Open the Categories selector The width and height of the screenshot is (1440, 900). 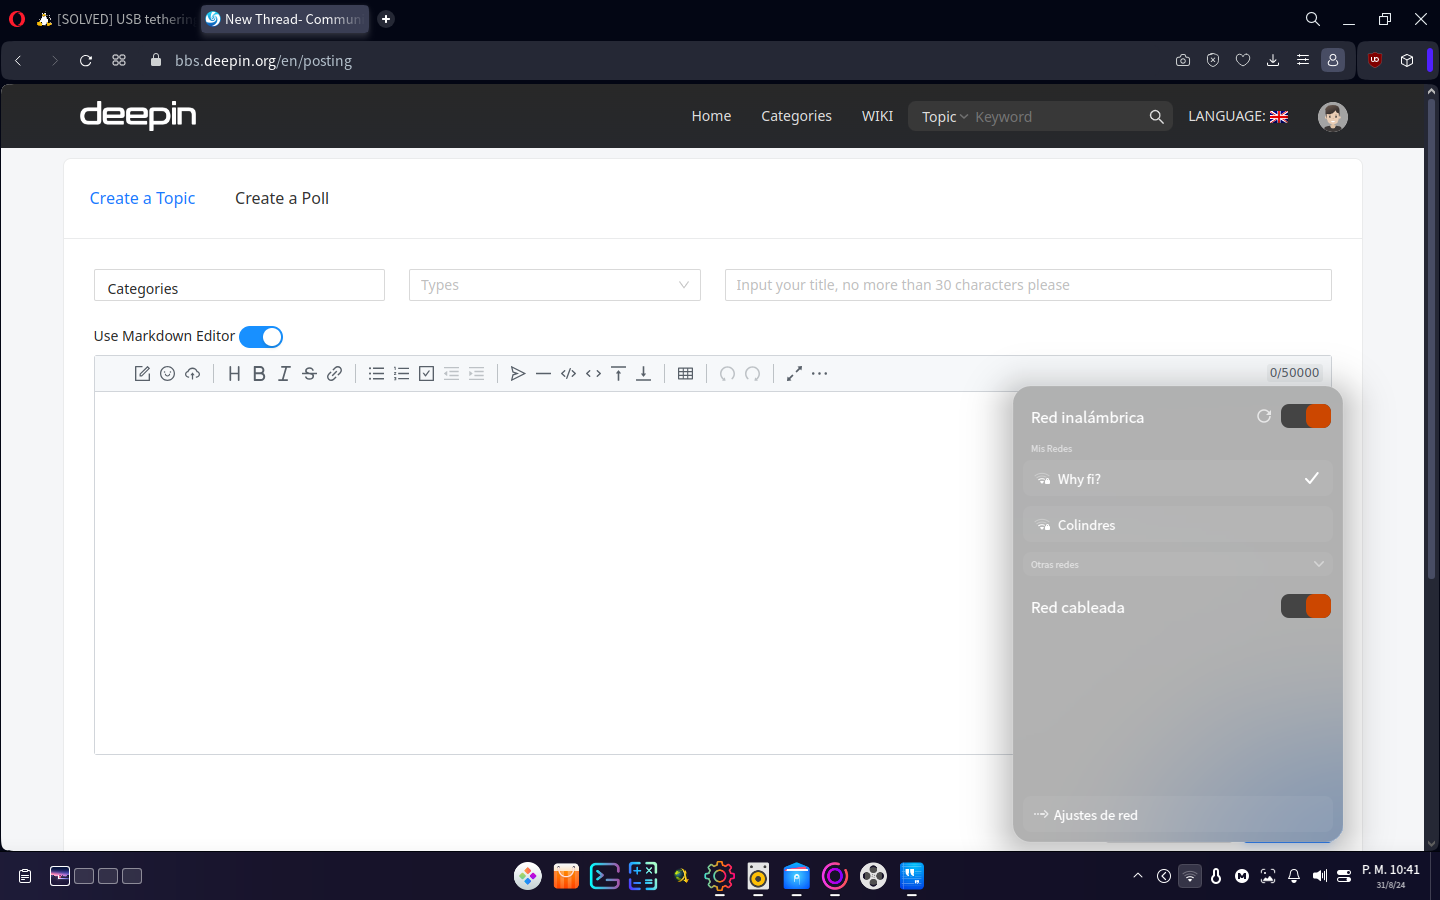click(x=239, y=285)
